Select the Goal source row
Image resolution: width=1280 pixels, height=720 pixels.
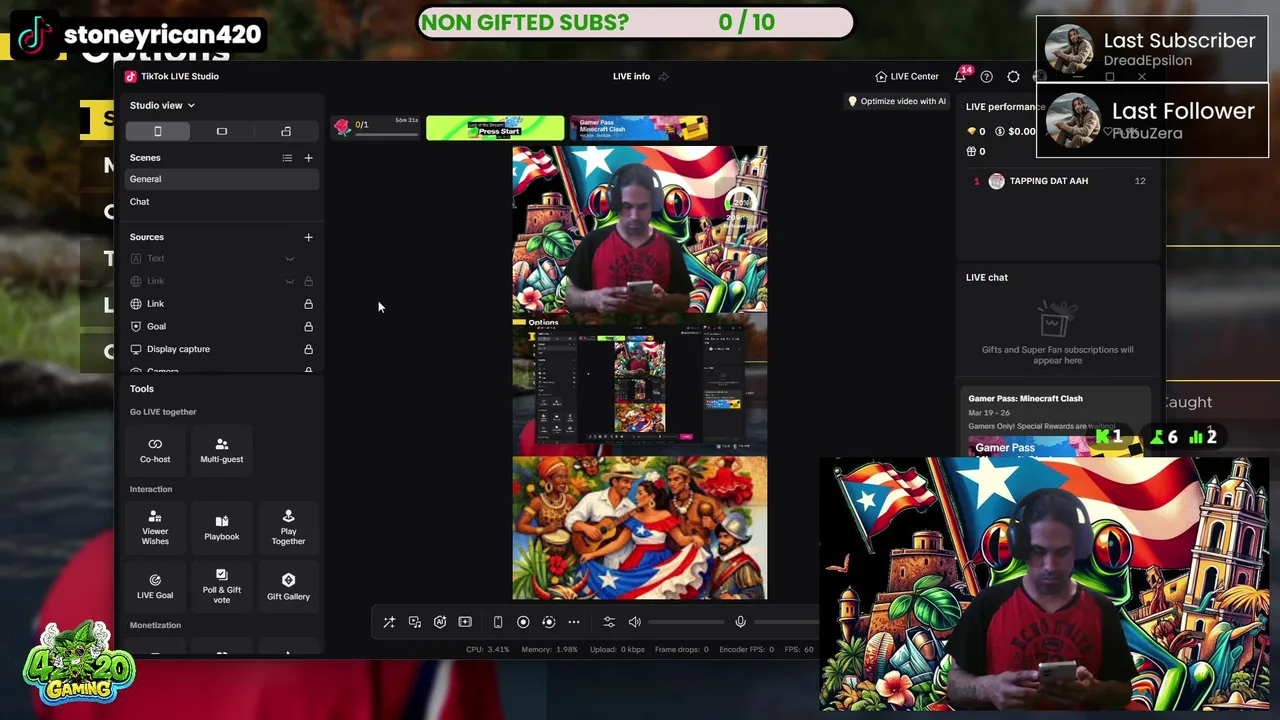point(222,326)
